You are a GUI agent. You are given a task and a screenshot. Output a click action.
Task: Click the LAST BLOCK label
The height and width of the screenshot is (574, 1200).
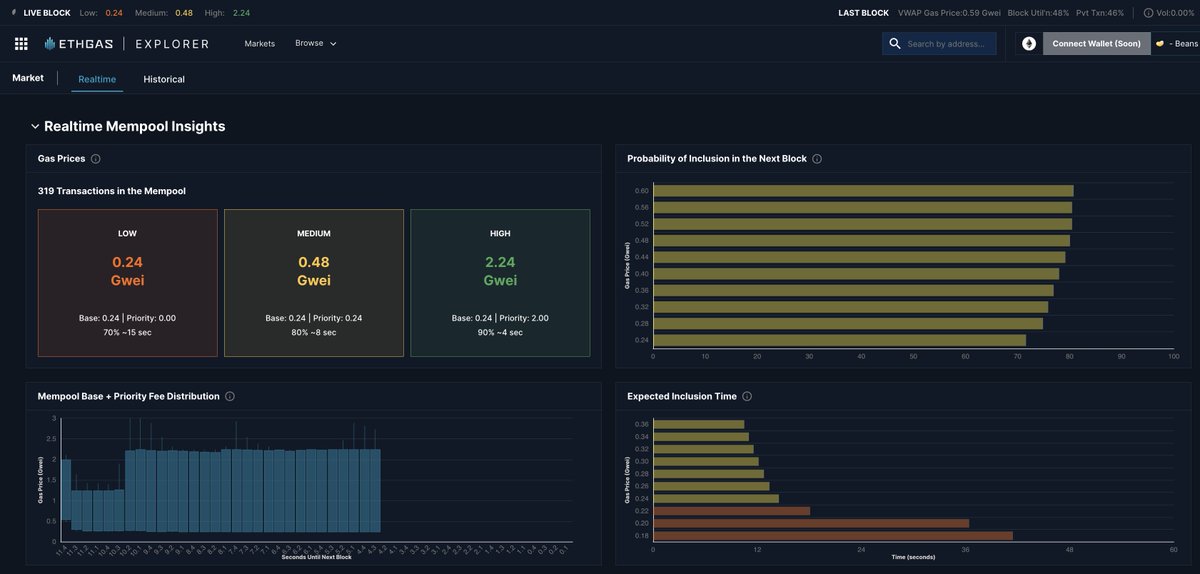coord(863,13)
